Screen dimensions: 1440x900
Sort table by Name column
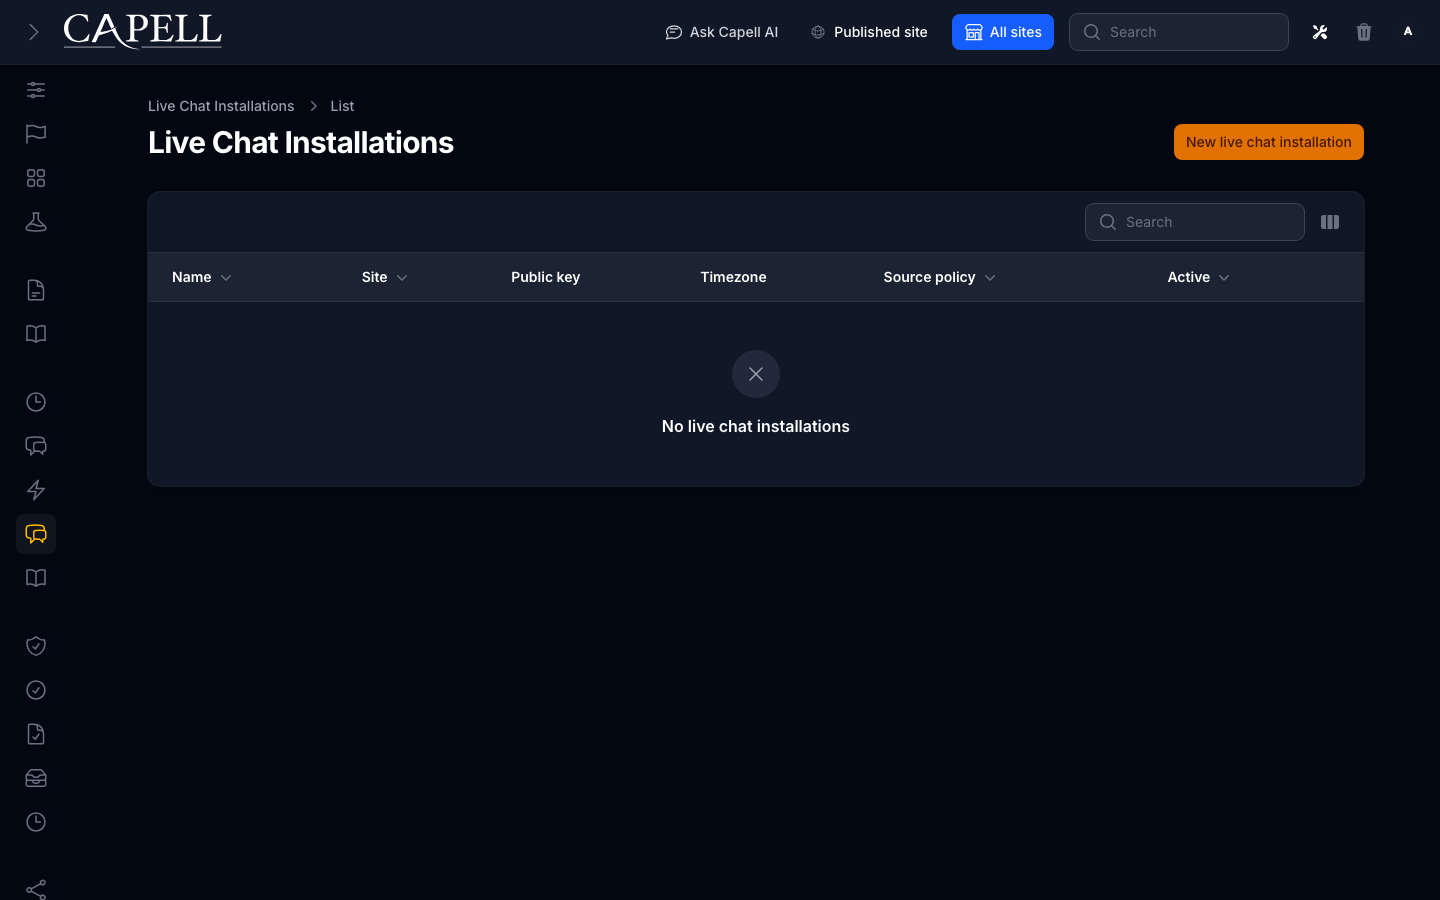201,277
